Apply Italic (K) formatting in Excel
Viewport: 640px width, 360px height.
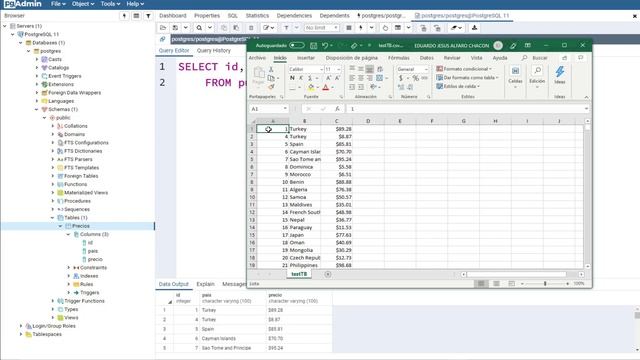[301, 78]
